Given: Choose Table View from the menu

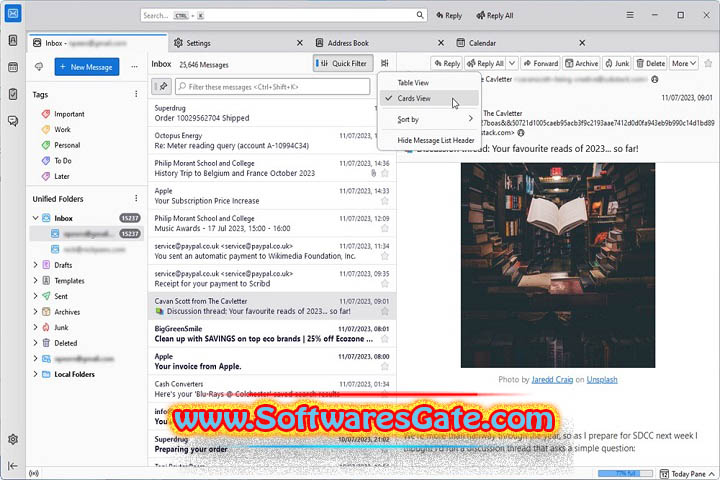Looking at the screenshot, I should coord(429,83).
